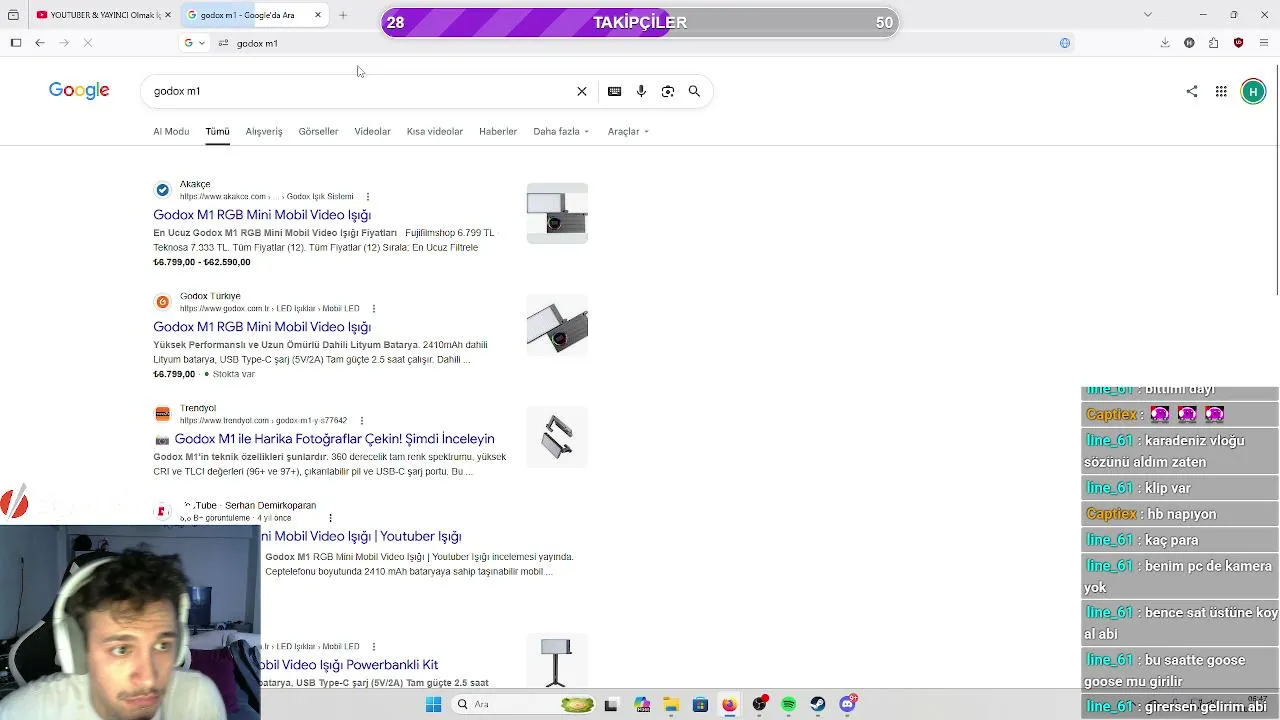Click the Trendyol result thumbnail
This screenshot has height=720, width=1280.
tap(557, 437)
